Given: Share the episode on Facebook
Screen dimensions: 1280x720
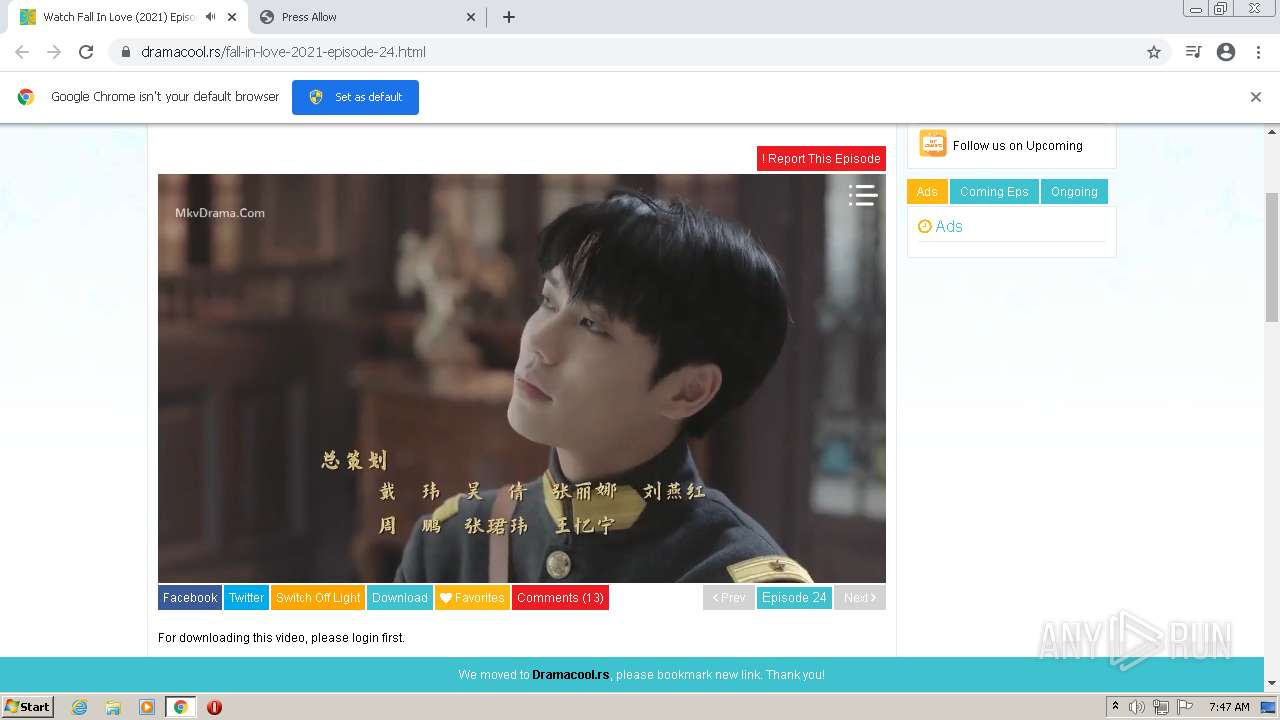Looking at the screenshot, I should (190, 598).
